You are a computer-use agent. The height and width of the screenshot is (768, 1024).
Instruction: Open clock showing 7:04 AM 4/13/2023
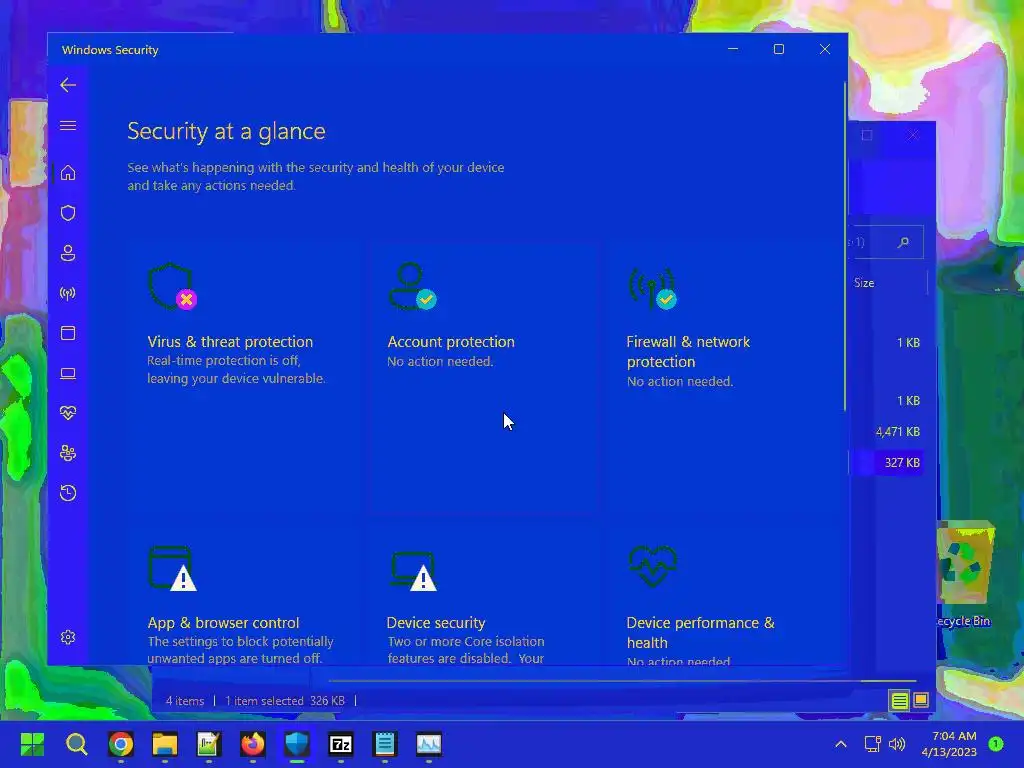(949, 744)
